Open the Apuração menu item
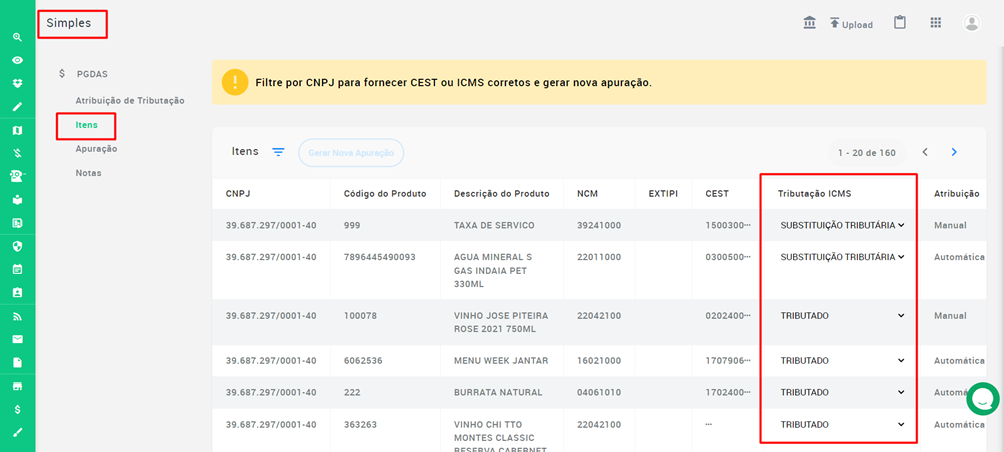The width and height of the screenshot is (1004, 452). pos(96,149)
